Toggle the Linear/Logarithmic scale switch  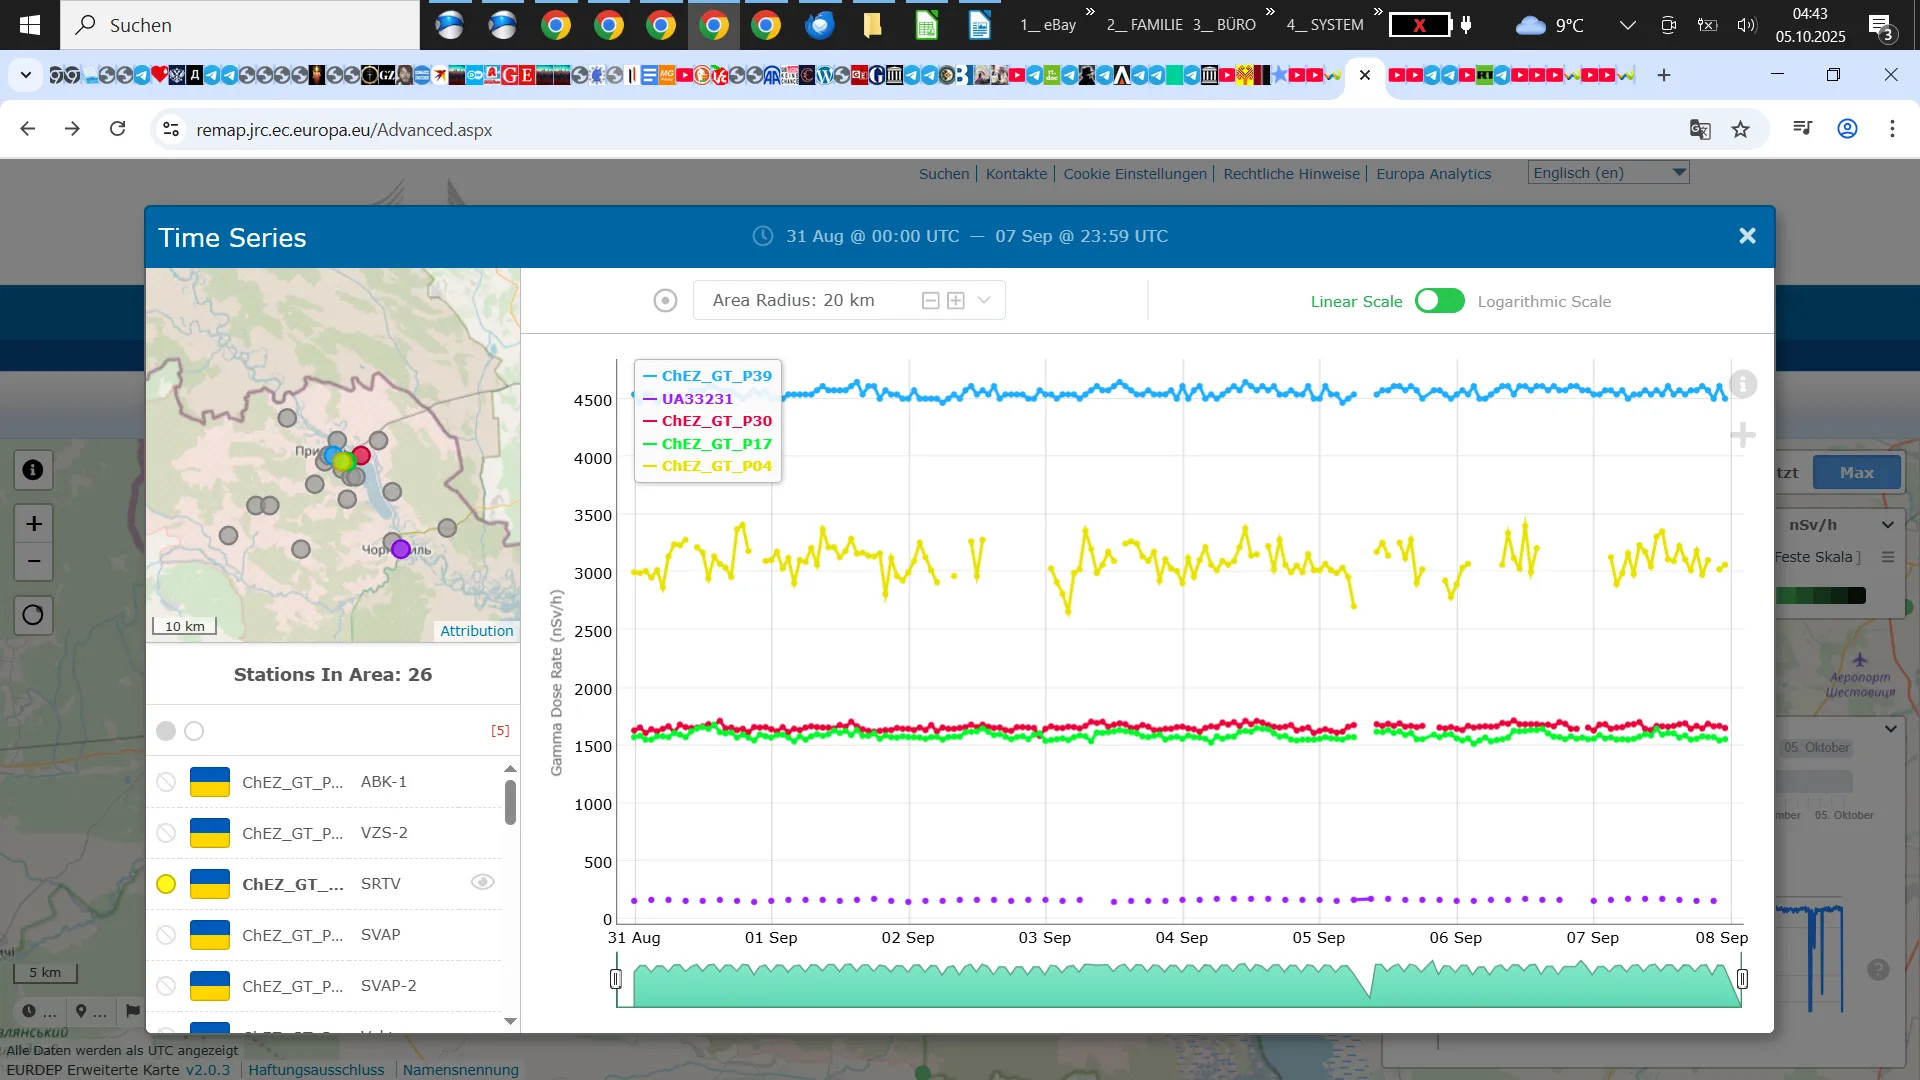click(x=1439, y=301)
